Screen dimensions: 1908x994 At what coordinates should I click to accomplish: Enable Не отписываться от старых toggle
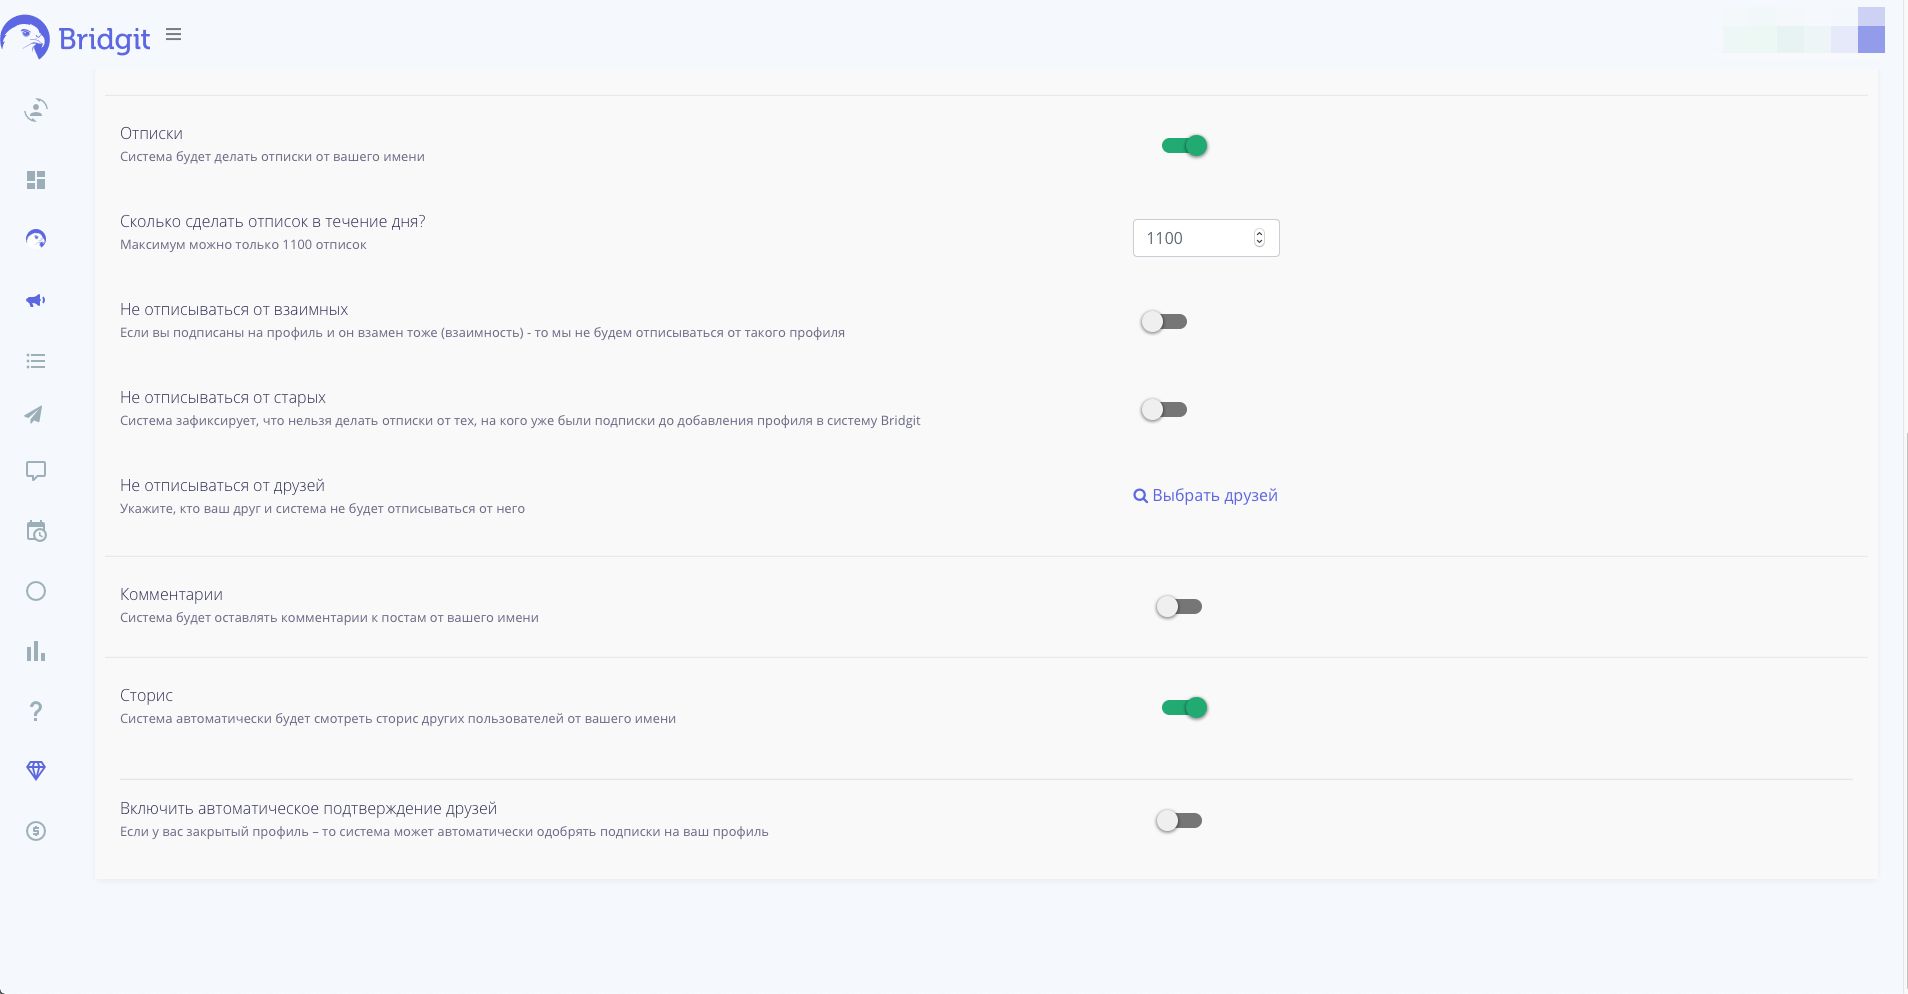[1164, 410]
